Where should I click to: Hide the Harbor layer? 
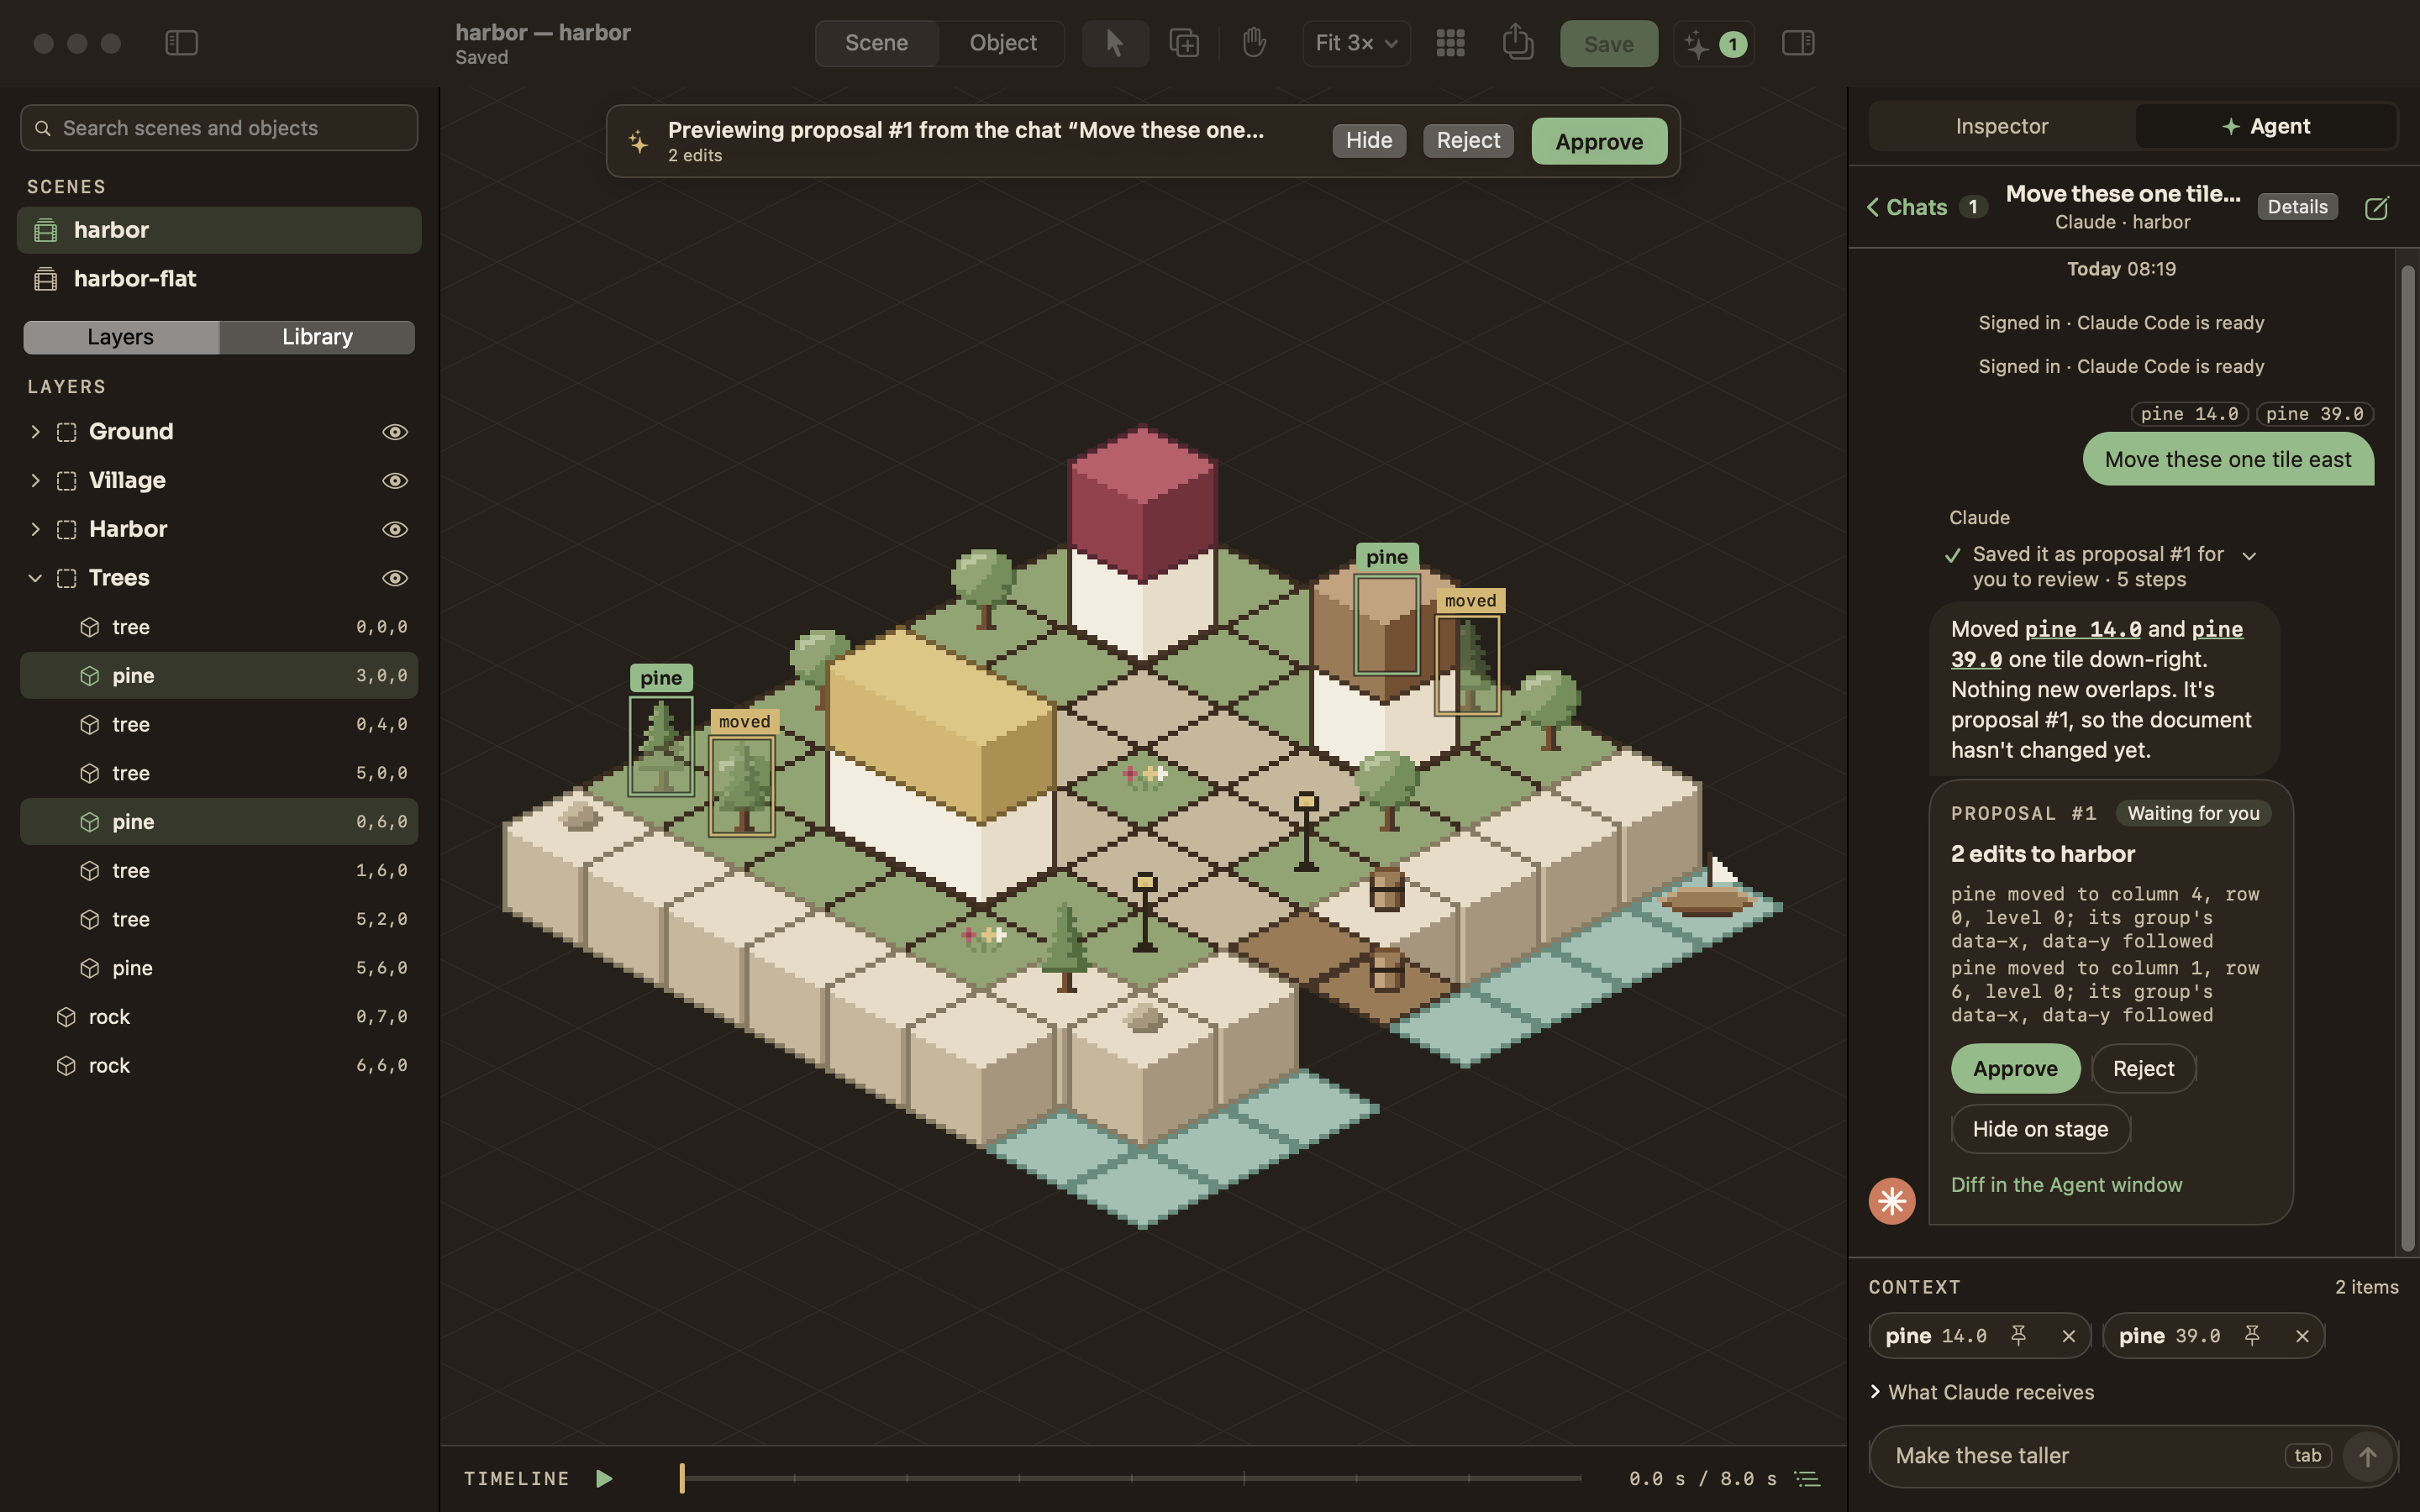(395, 529)
